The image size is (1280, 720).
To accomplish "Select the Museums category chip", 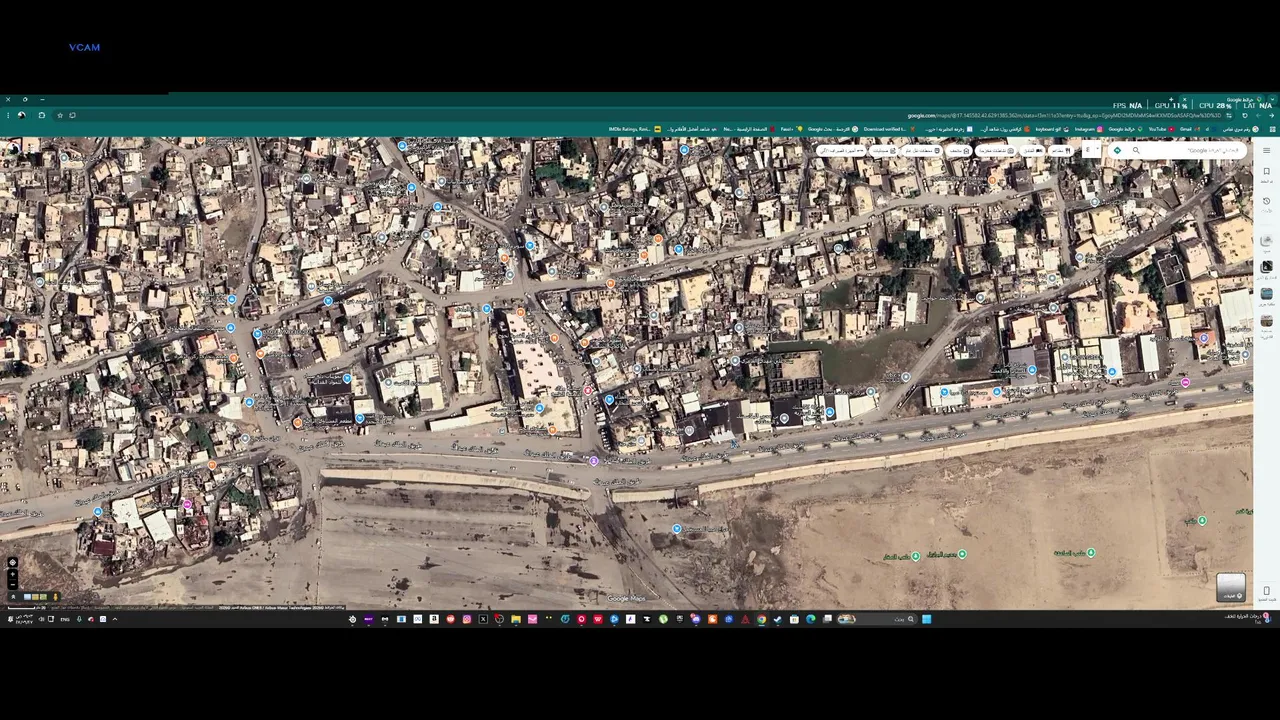I will pyautogui.click(x=959, y=150).
